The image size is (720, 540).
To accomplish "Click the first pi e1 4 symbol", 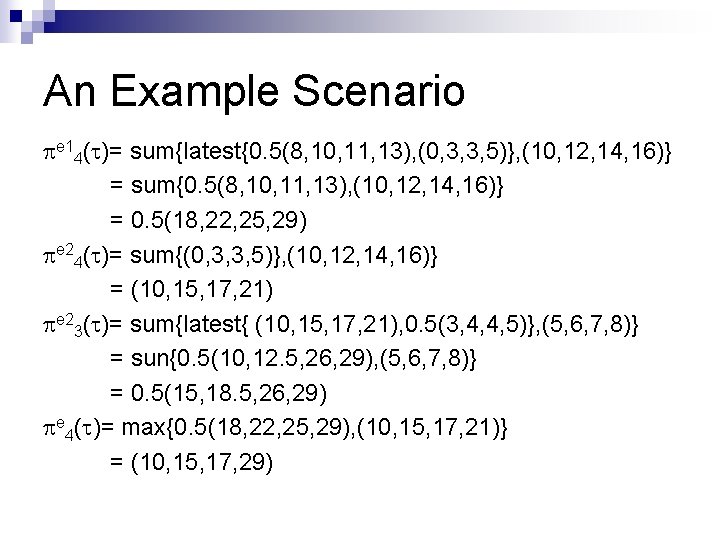I will pyautogui.click(x=63, y=152).
